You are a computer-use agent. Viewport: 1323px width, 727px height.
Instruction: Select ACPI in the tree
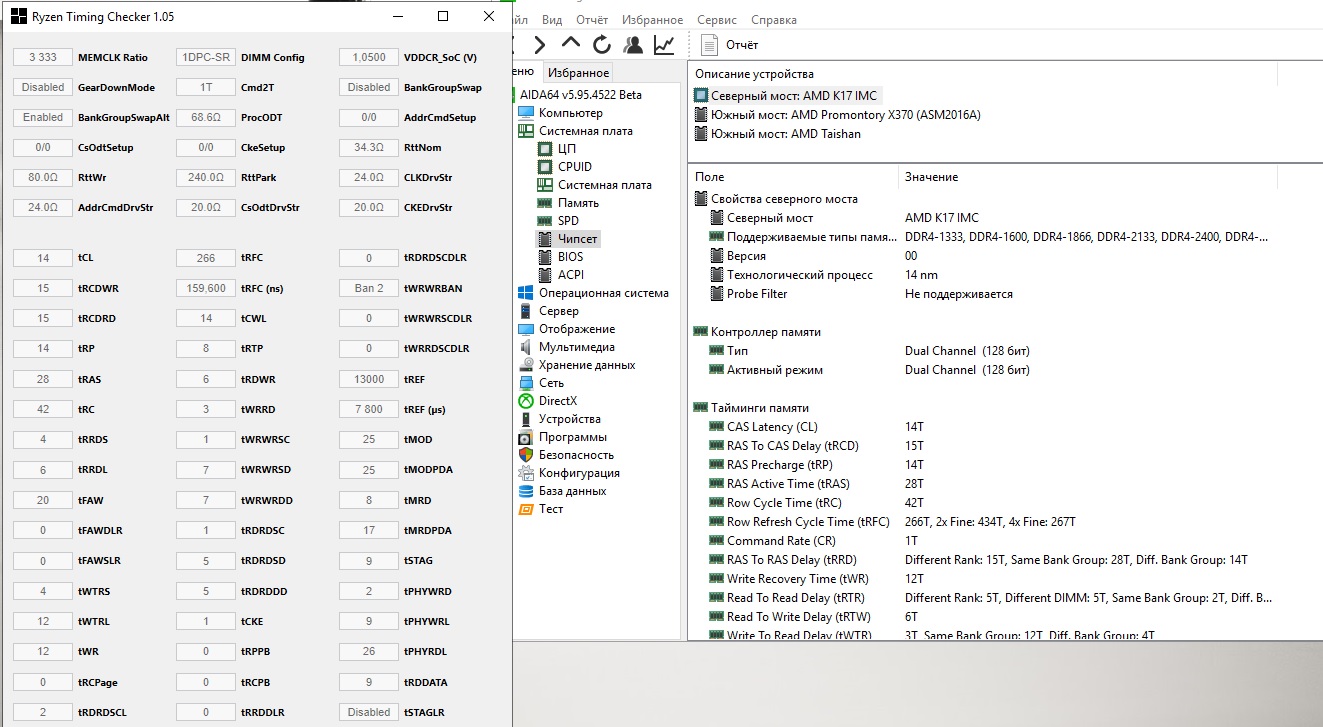tap(571, 275)
